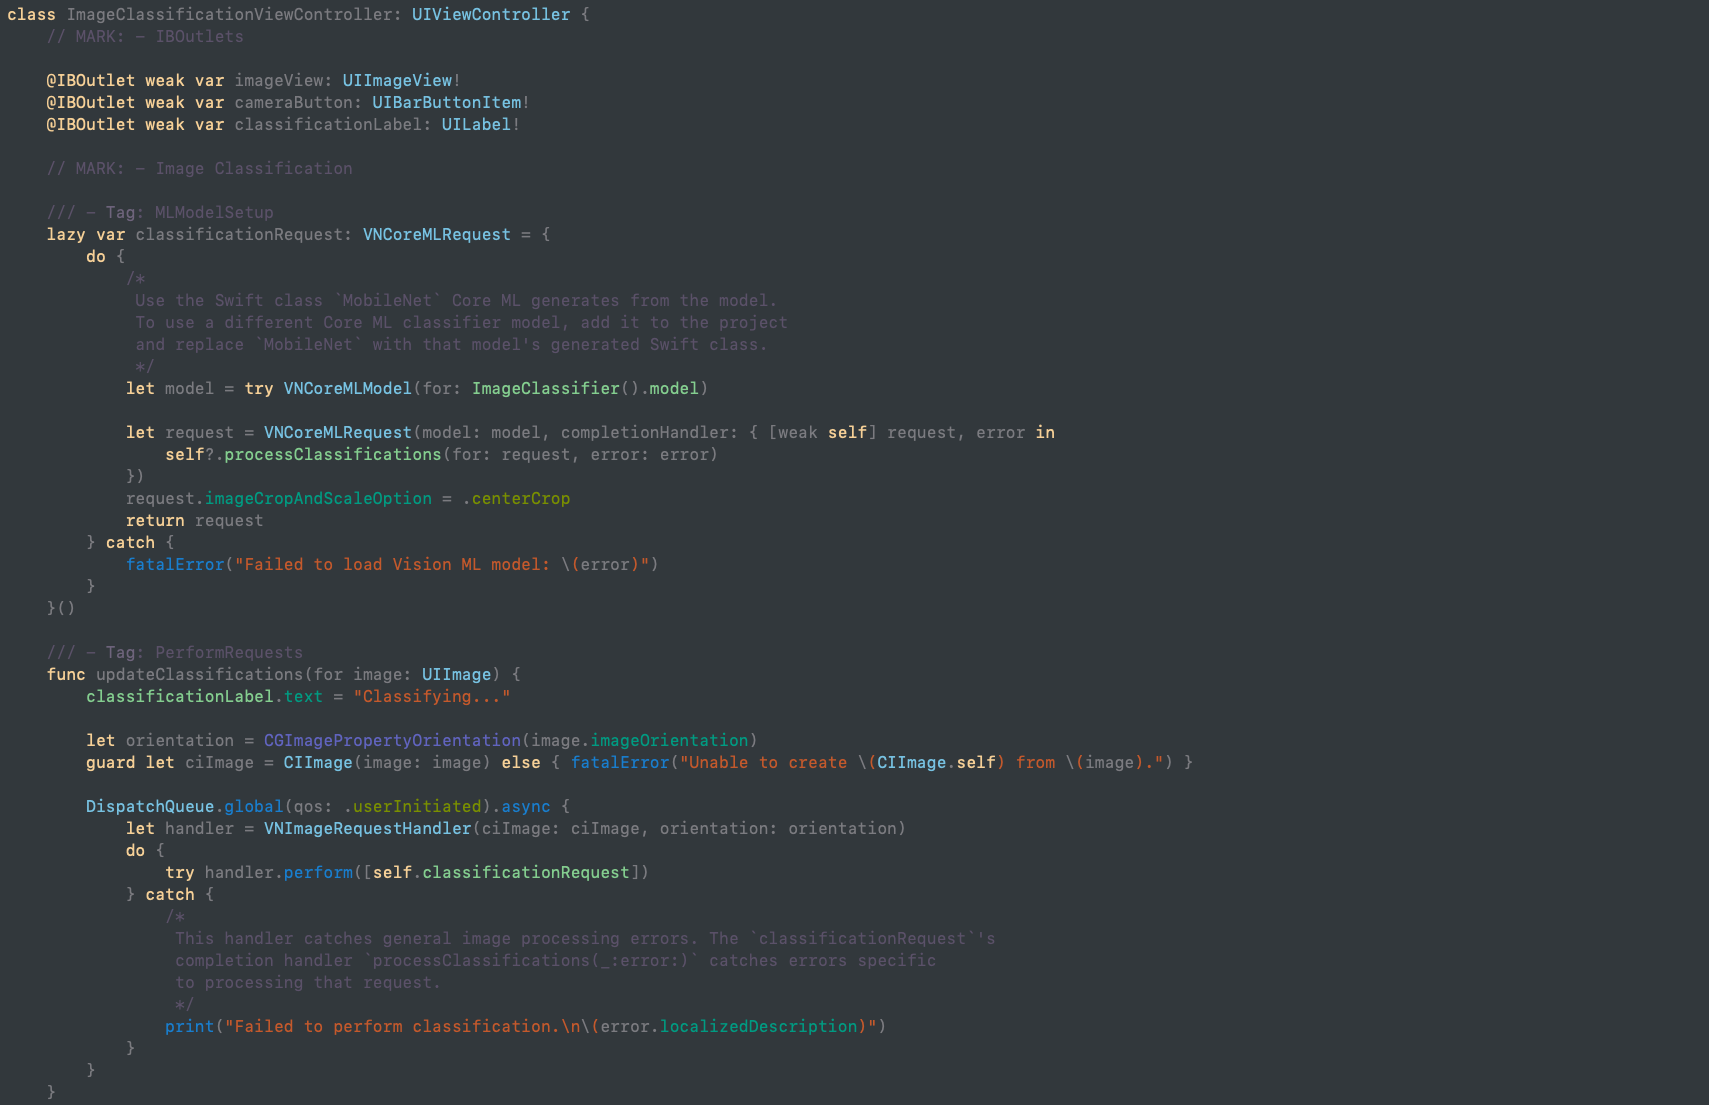Click the 'Use the Swift class `MobileNet`' comment line
This screenshot has width=1709, height=1105.
(456, 300)
